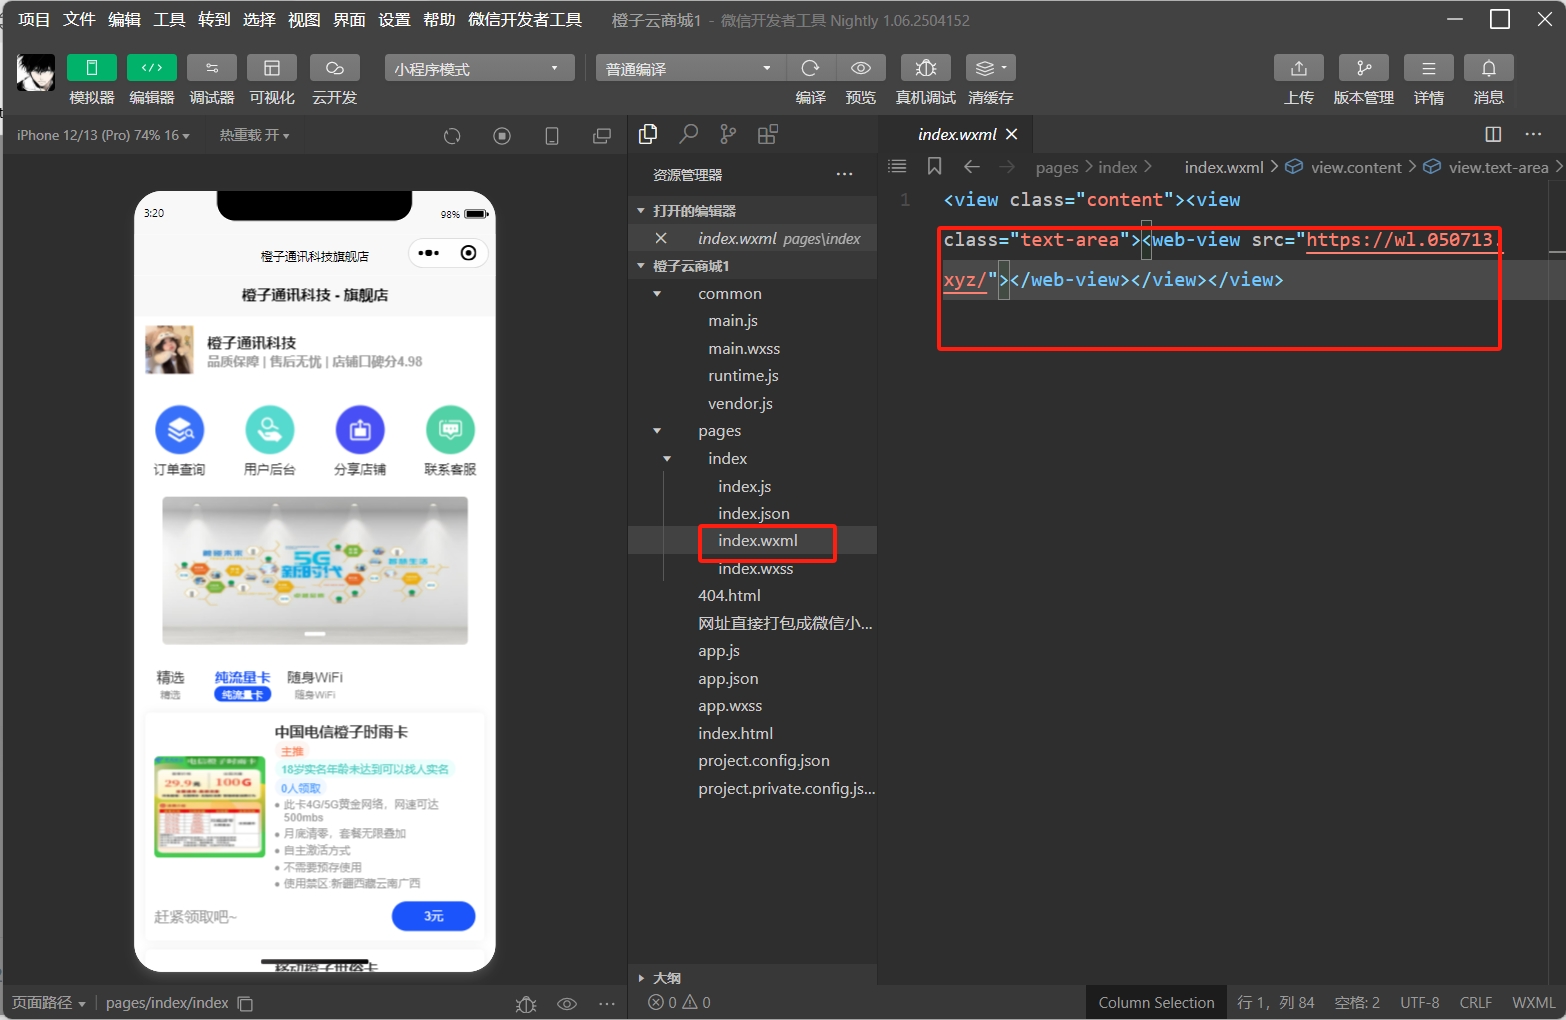Open editor more actions menu
The height and width of the screenshot is (1020, 1566).
tap(1534, 134)
